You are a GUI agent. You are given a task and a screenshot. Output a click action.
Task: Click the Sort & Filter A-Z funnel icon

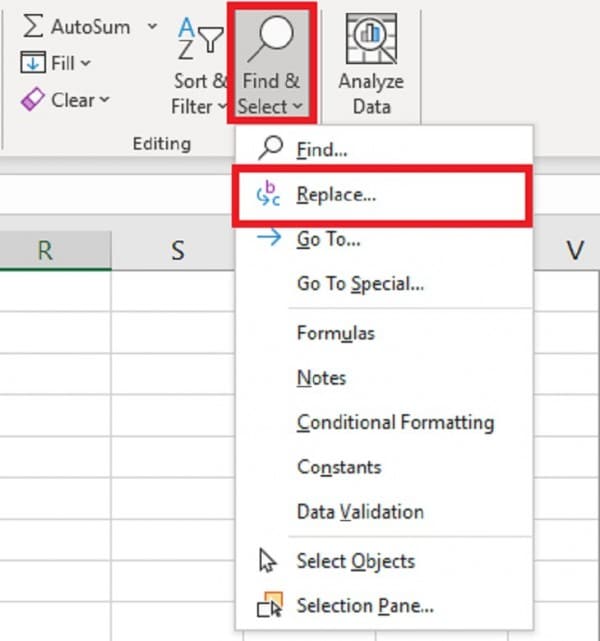point(201,39)
